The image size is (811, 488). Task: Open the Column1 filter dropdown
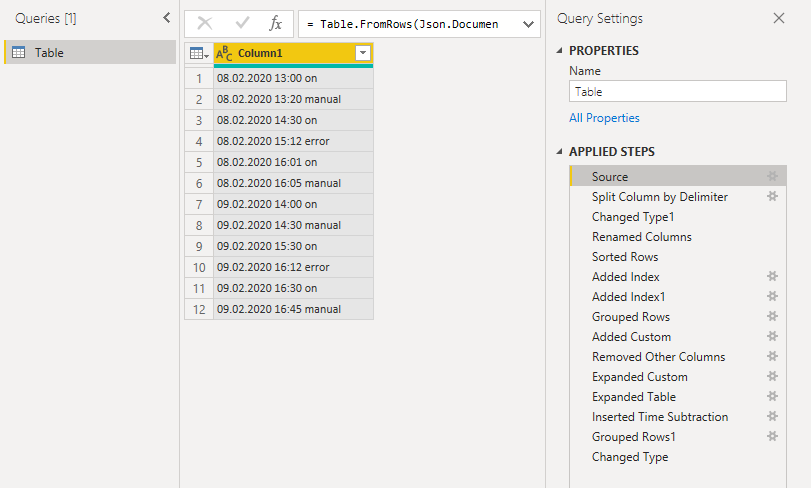[363, 53]
